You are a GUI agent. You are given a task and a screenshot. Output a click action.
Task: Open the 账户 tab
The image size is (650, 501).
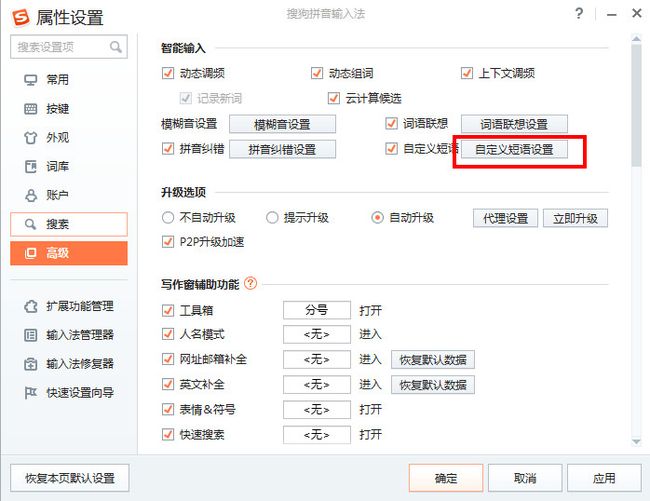pyautogui.click(x=69, y=195)
